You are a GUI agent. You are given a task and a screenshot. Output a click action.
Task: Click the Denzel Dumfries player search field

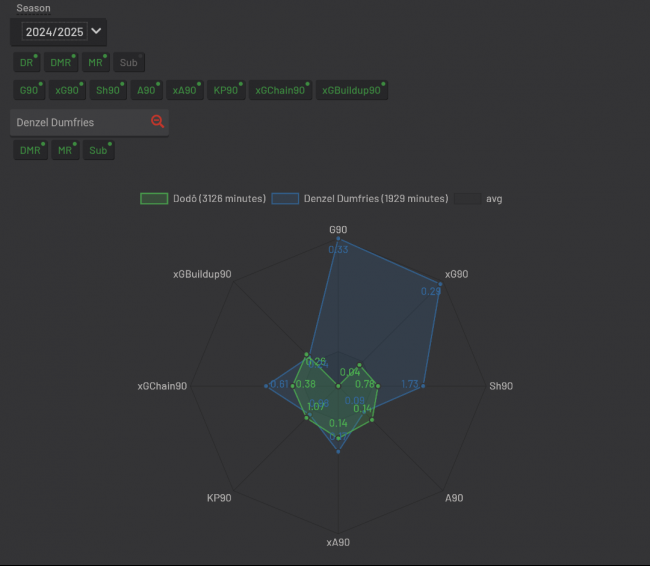(x=89, y=122)
